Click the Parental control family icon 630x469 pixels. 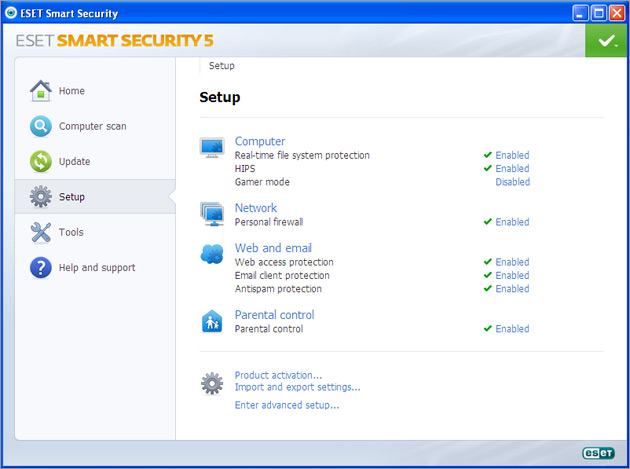[x=212, y=321]
